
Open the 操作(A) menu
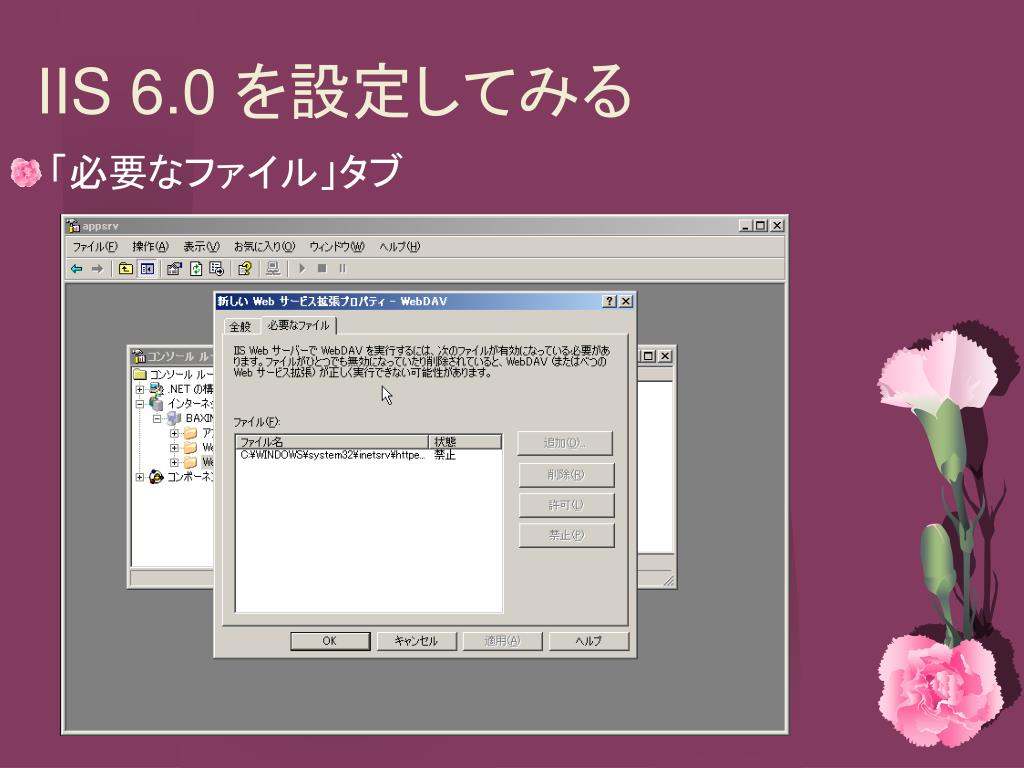click(150, 247)
